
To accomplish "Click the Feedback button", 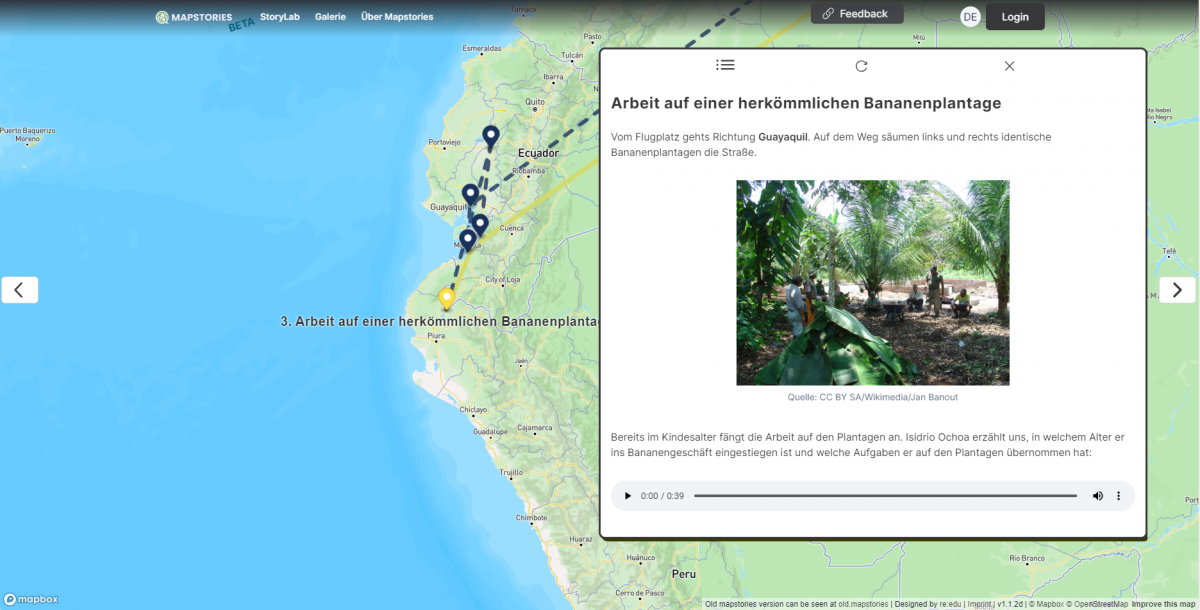I will [857, 14].
